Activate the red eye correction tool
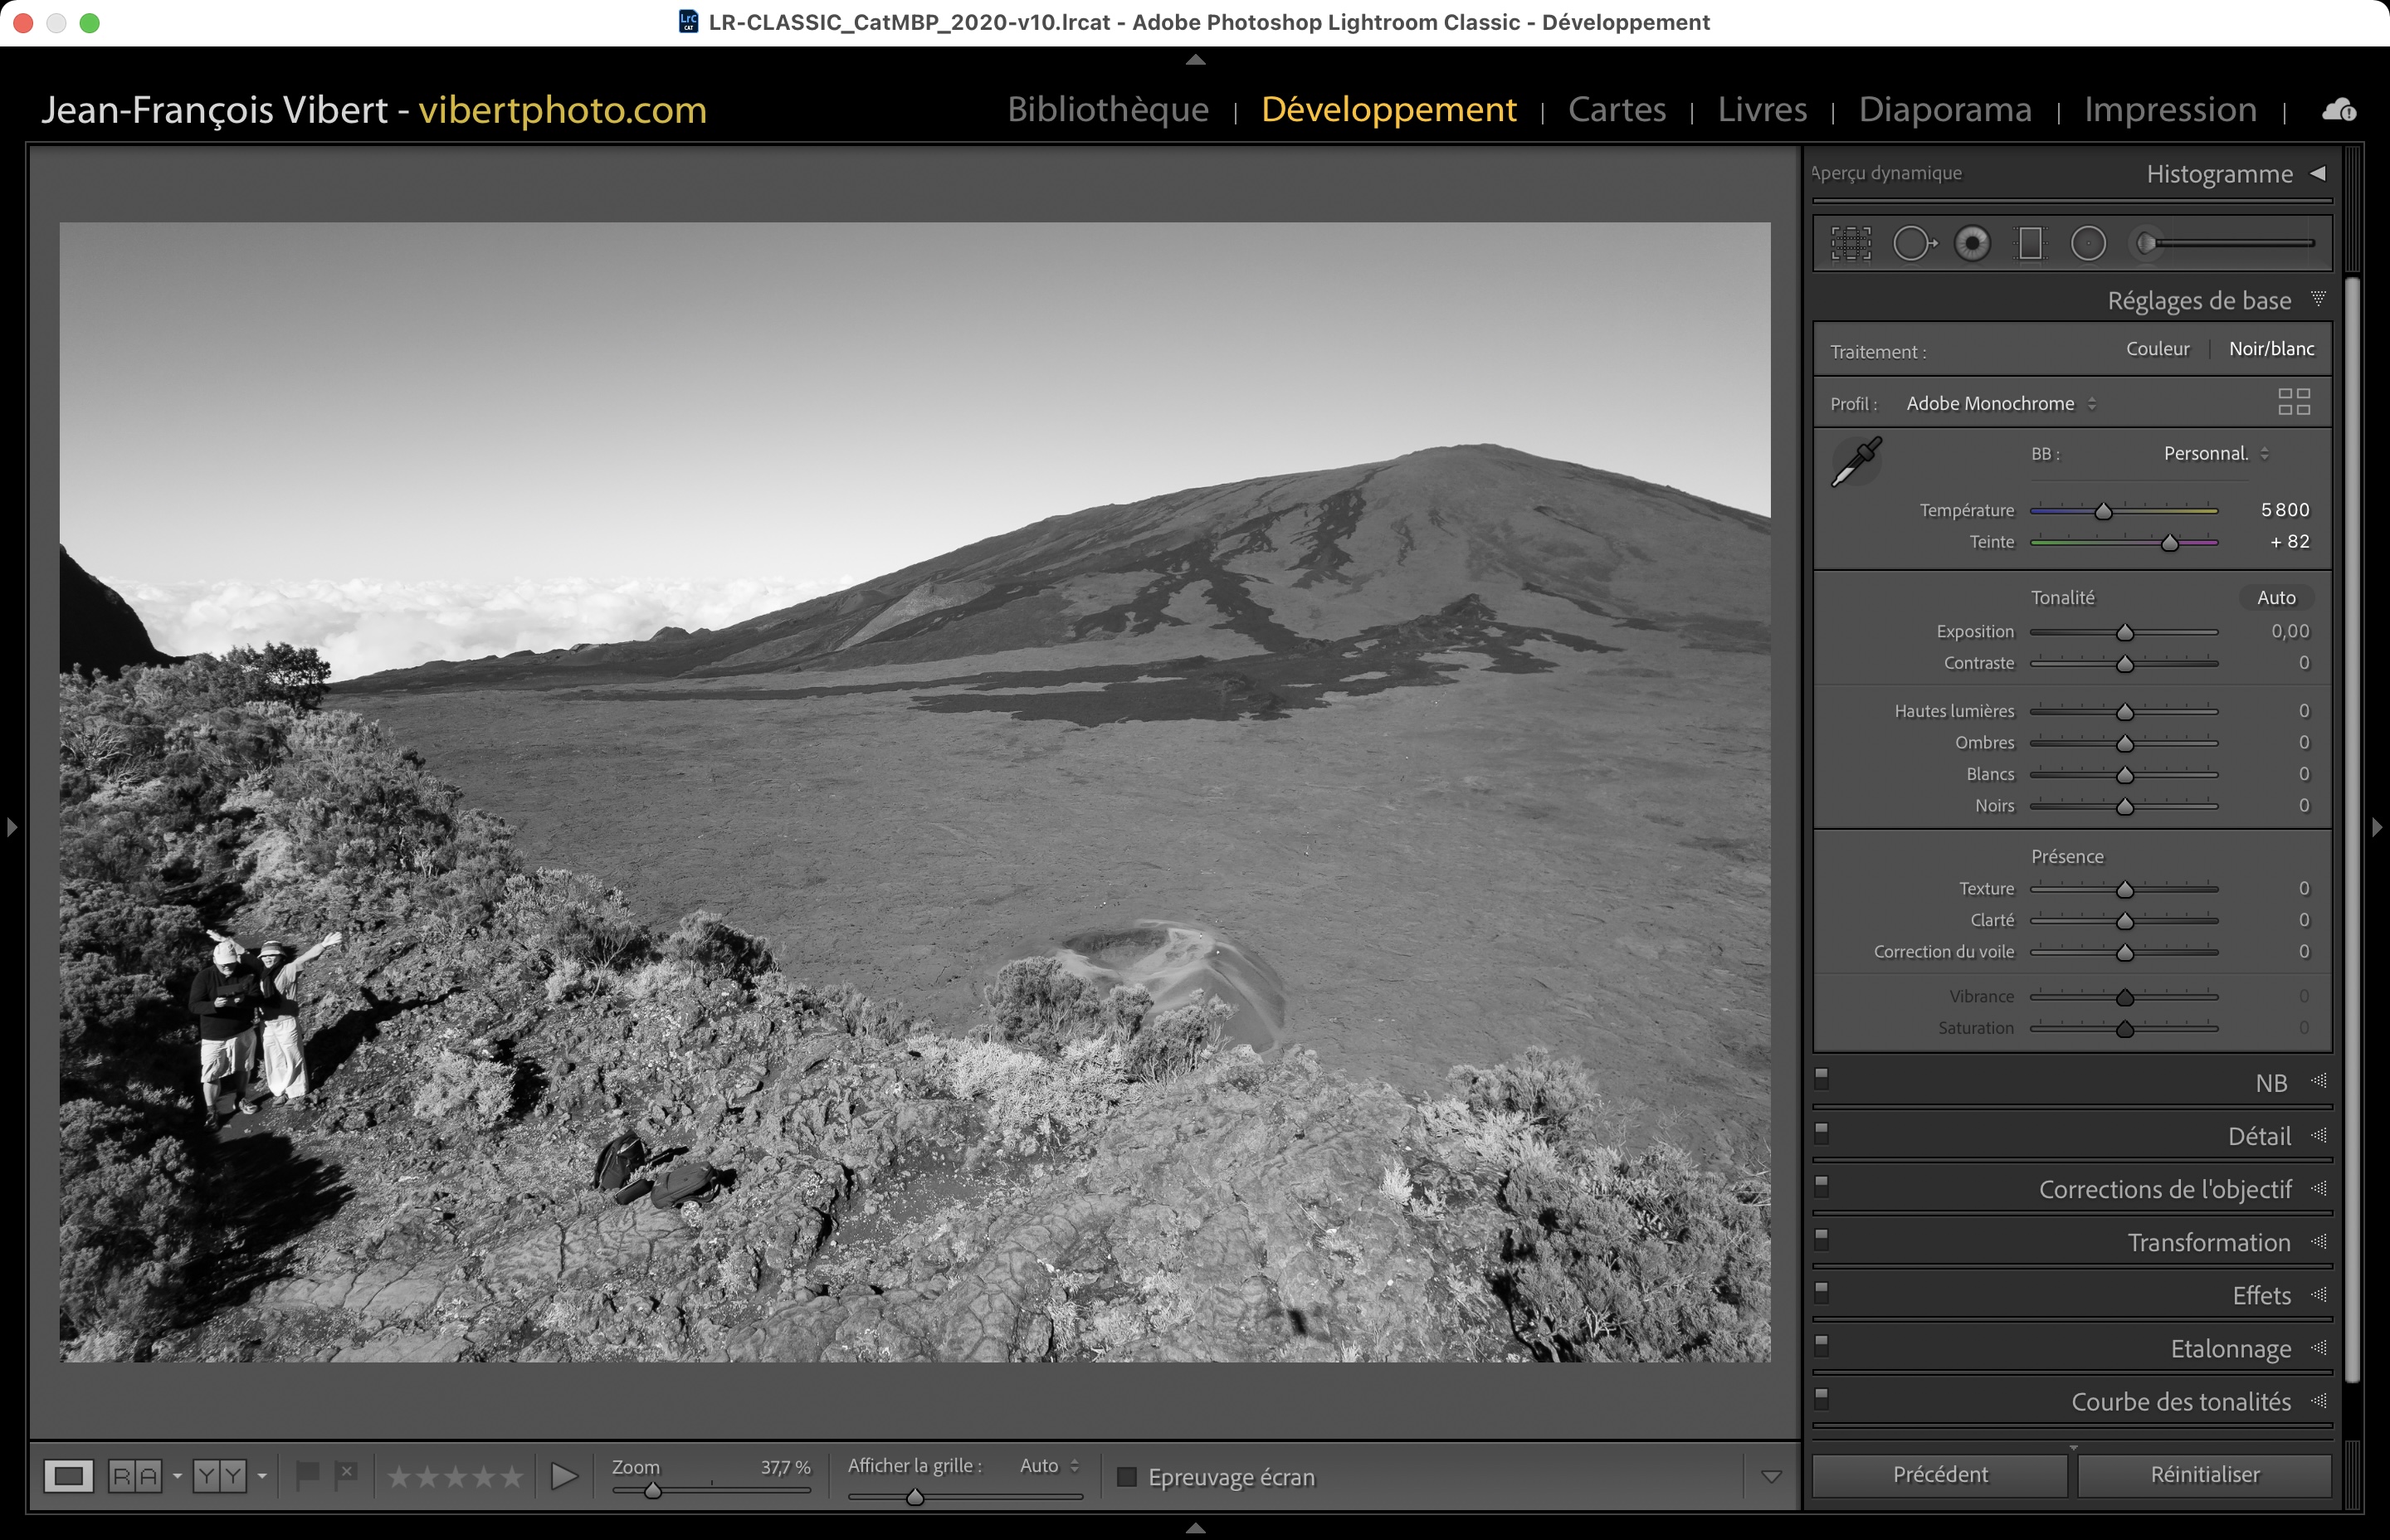 coord(1972,243)
